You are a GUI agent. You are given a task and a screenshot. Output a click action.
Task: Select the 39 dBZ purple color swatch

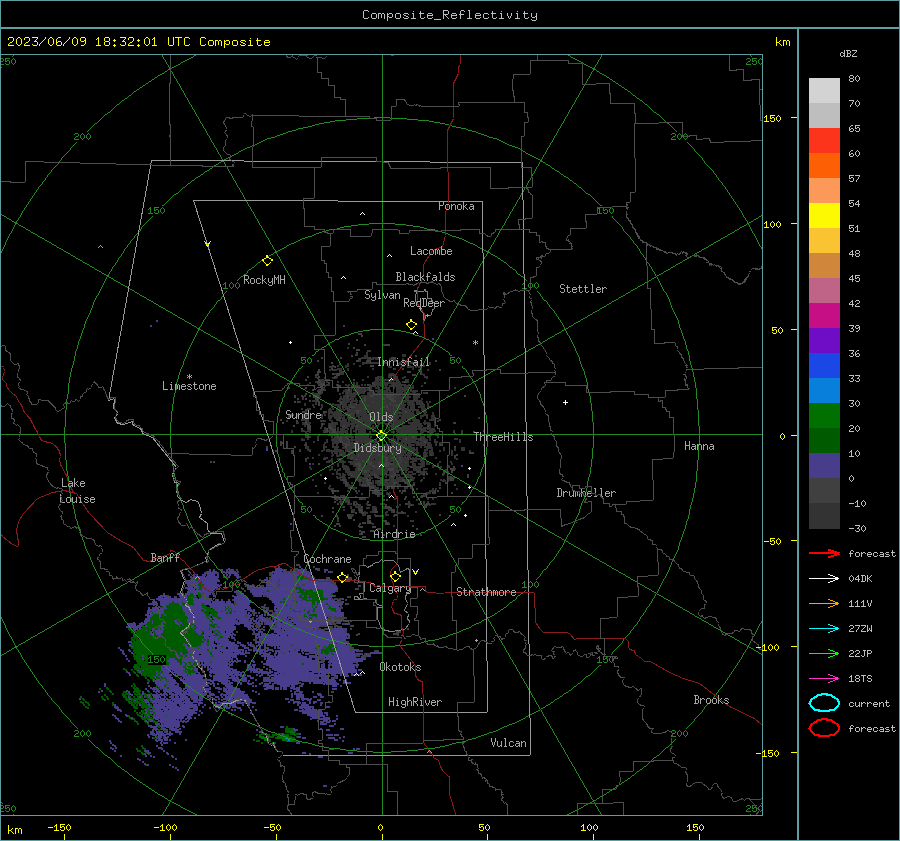point(824,341)
